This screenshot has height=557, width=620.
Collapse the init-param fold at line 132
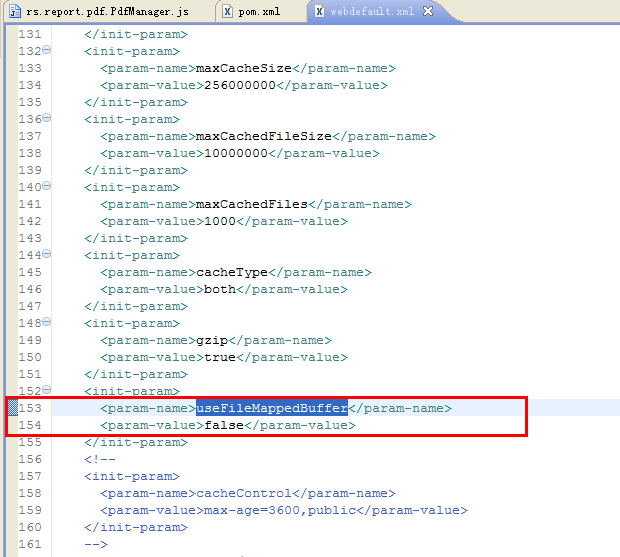pyautogui.click(x=46, y=50)
